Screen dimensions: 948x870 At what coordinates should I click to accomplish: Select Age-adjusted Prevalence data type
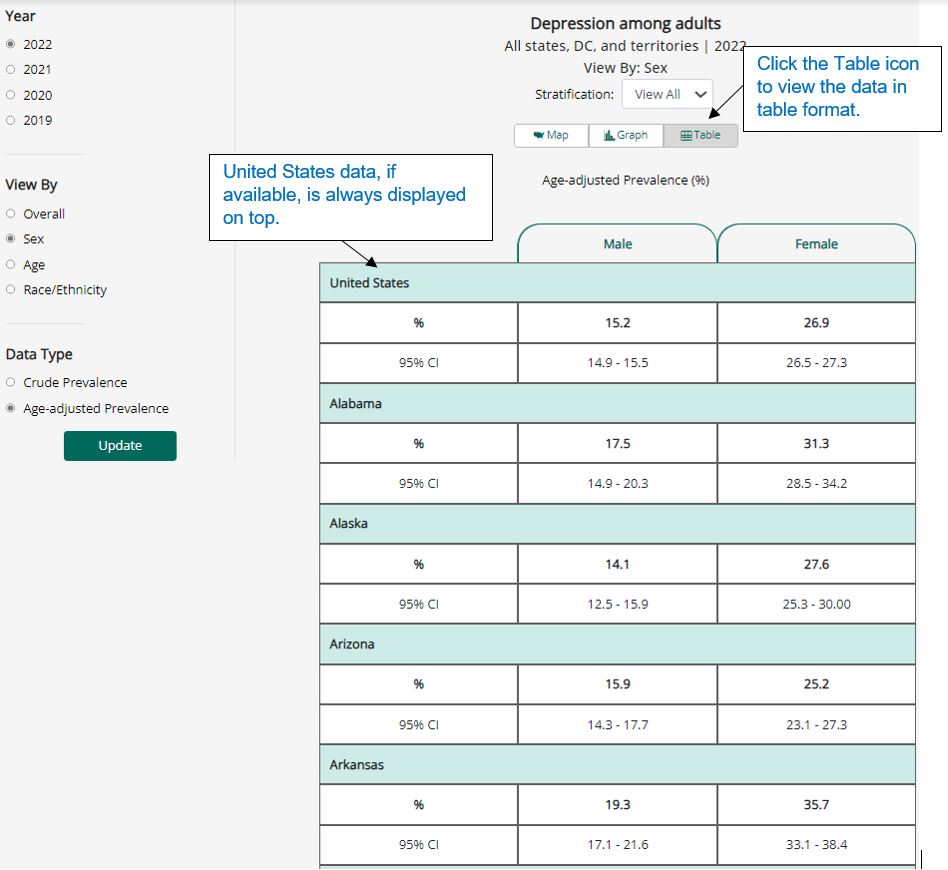point(10,408)
